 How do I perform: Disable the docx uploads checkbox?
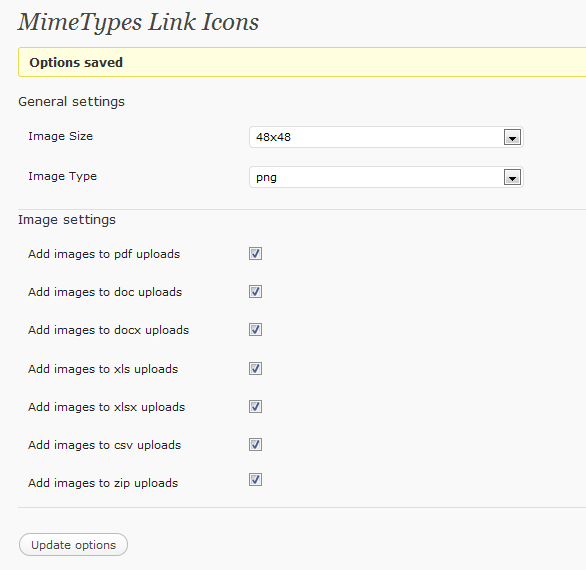(255, 330)
